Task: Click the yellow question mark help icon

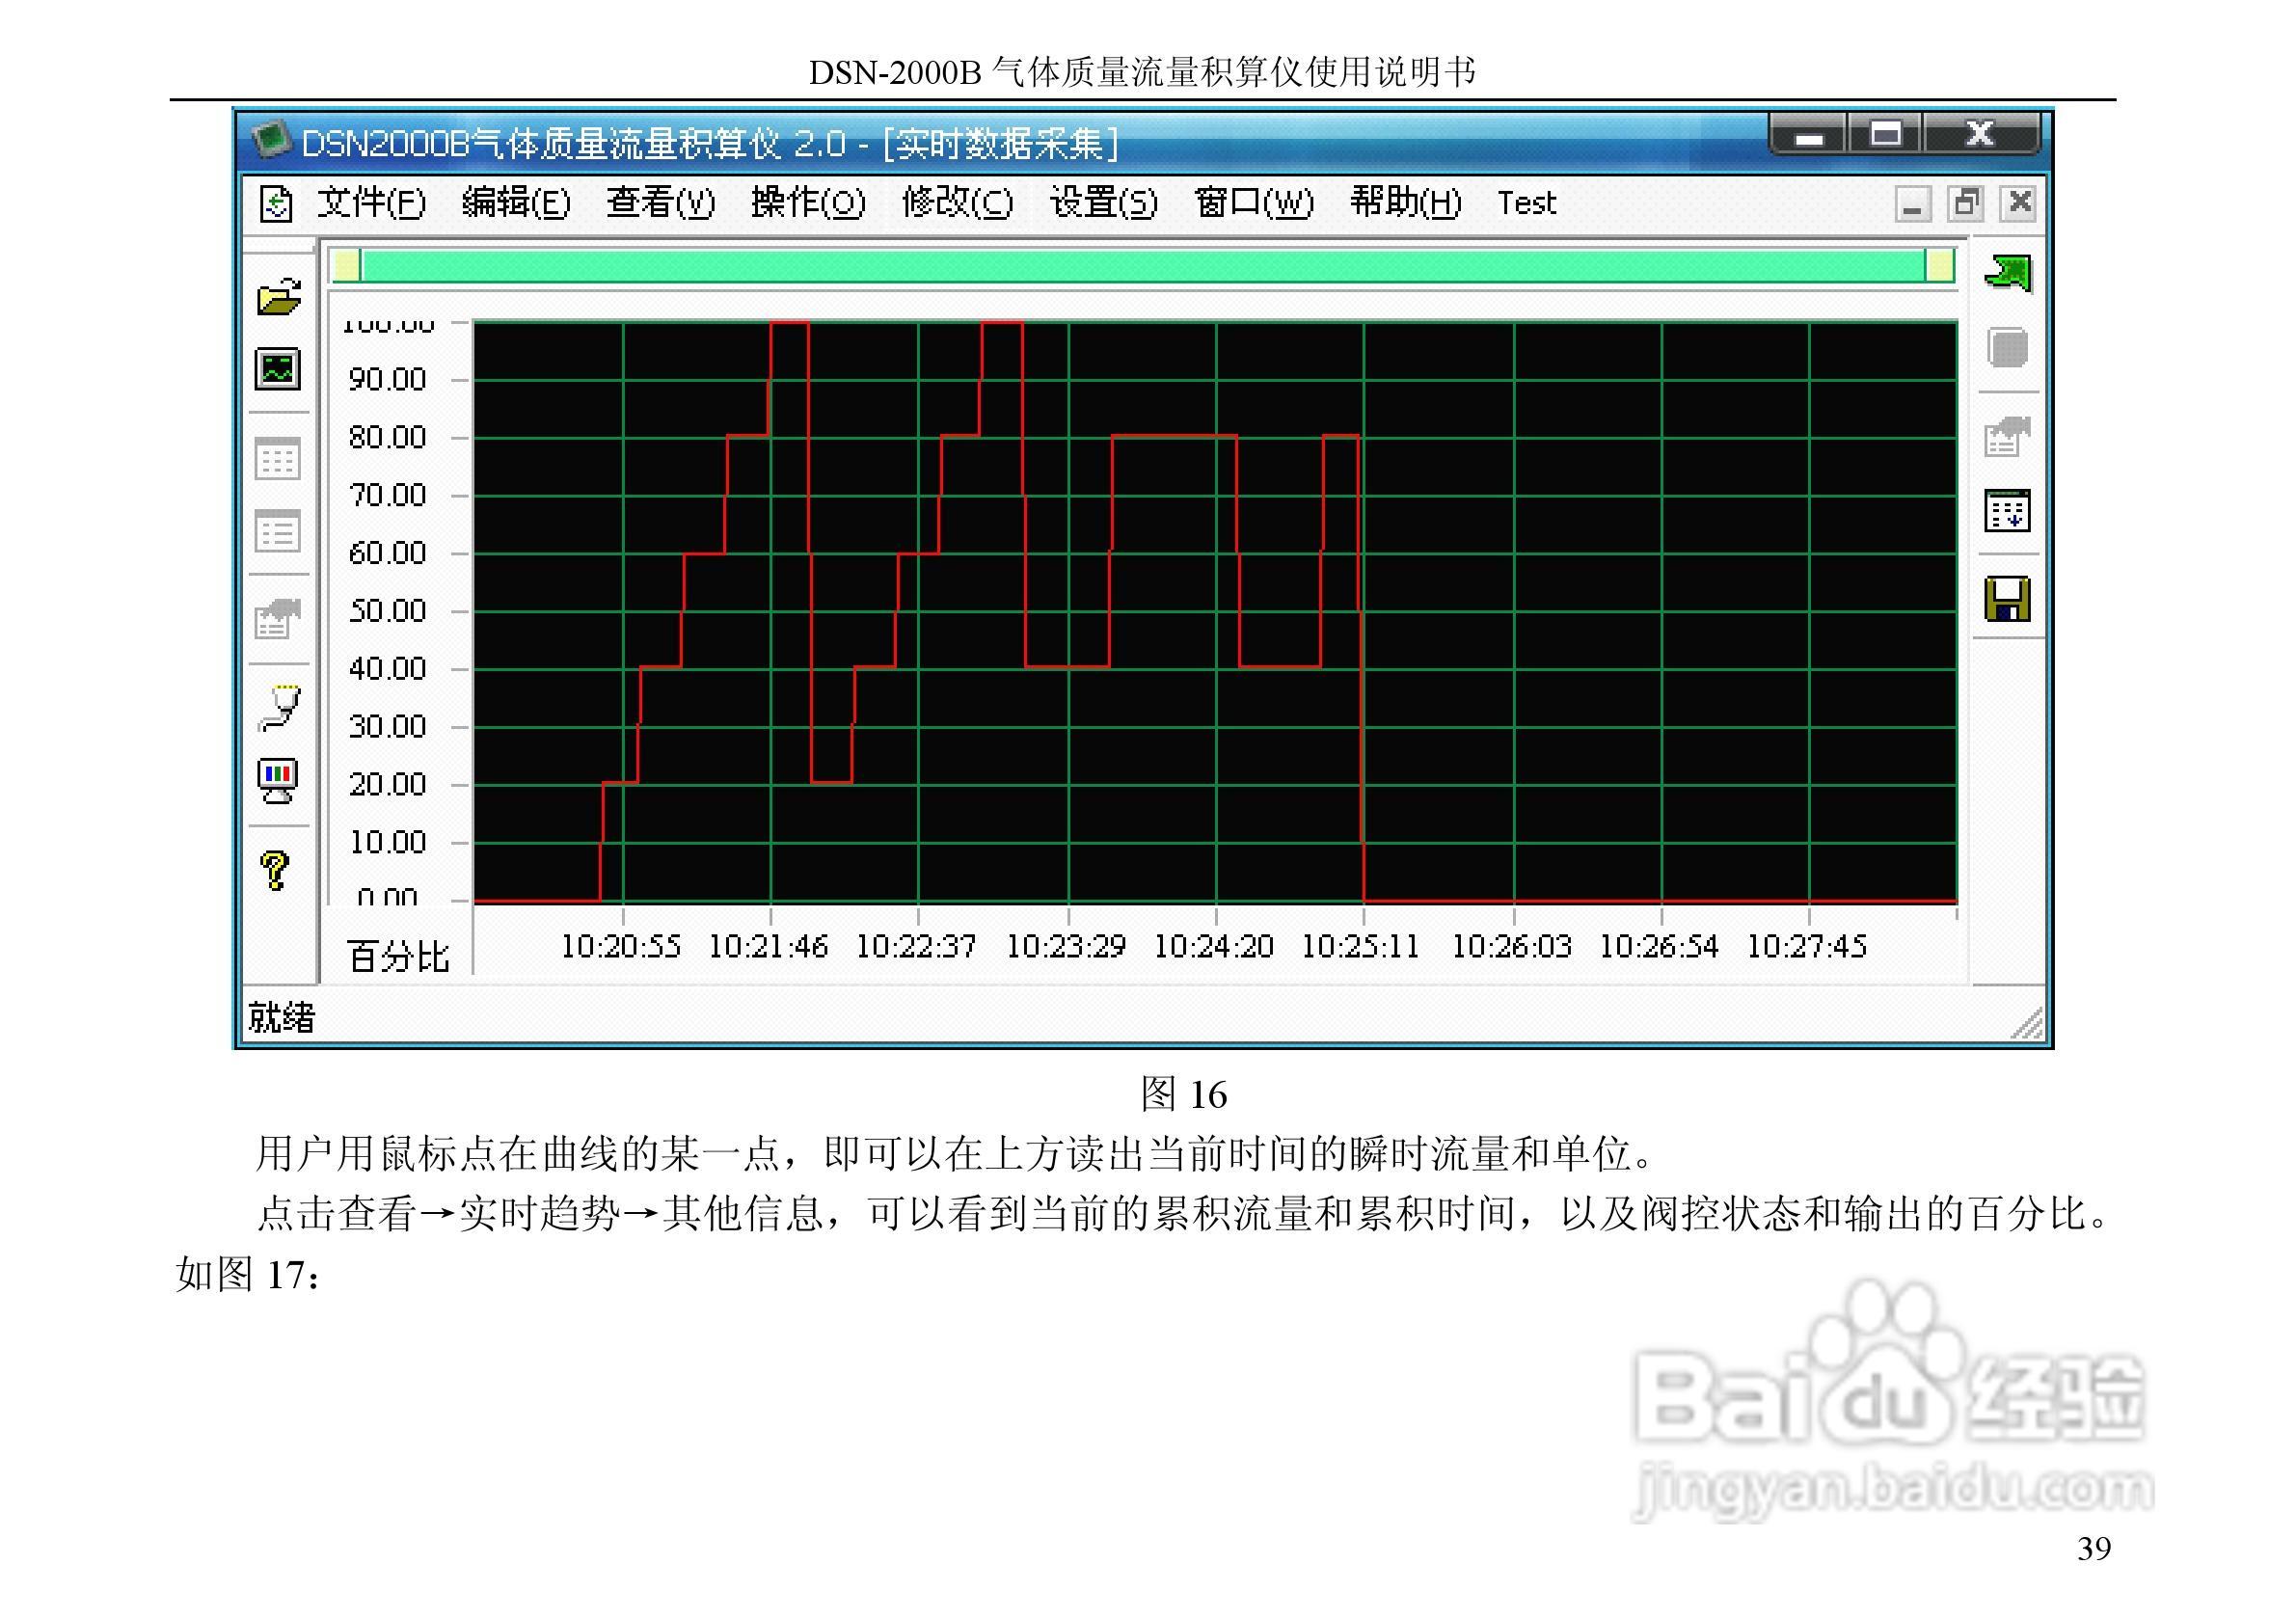Action: [275, 870]
